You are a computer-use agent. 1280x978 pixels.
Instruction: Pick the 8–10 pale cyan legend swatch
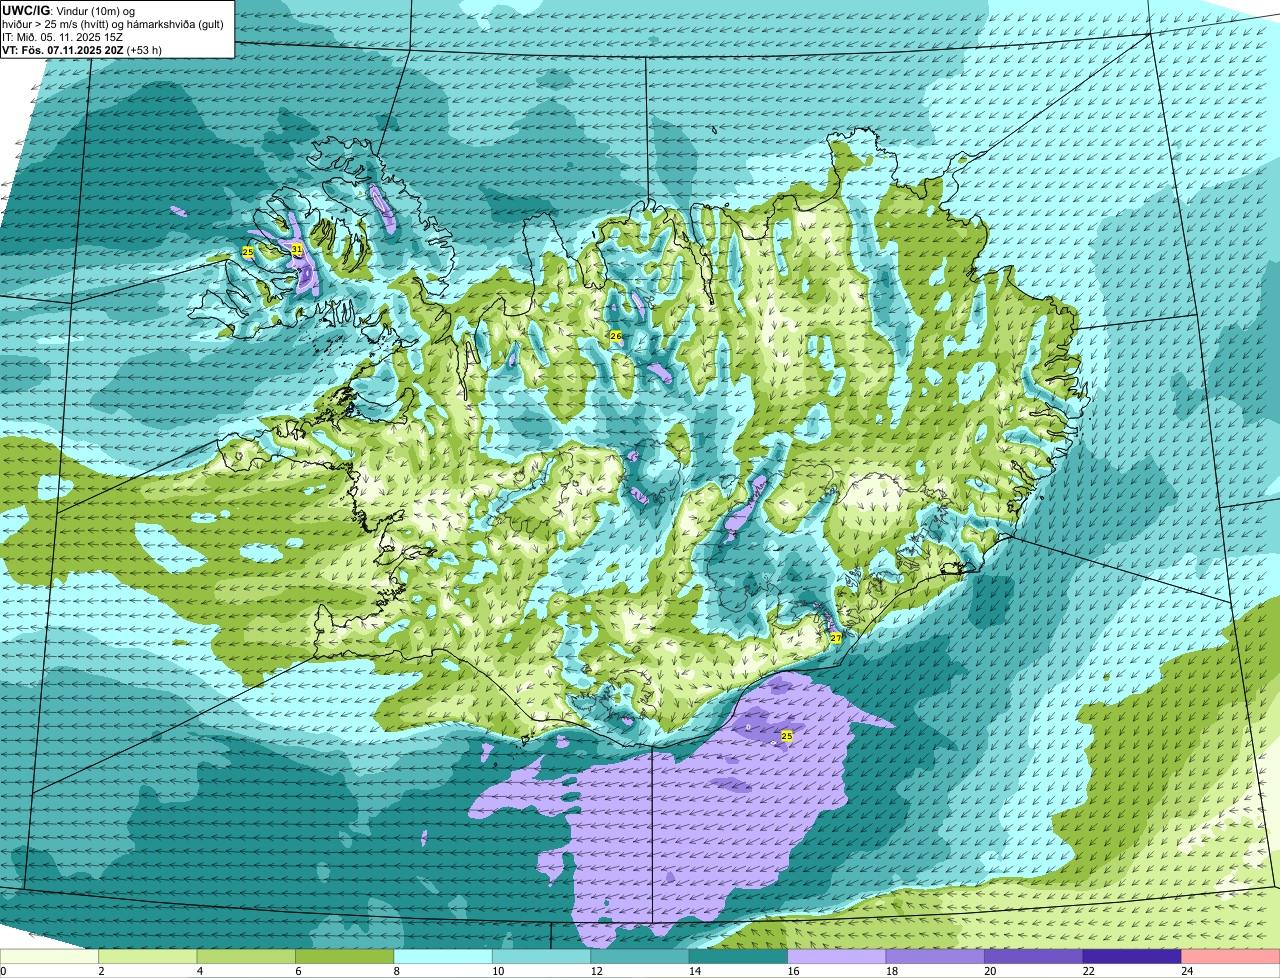coord(443,956)
